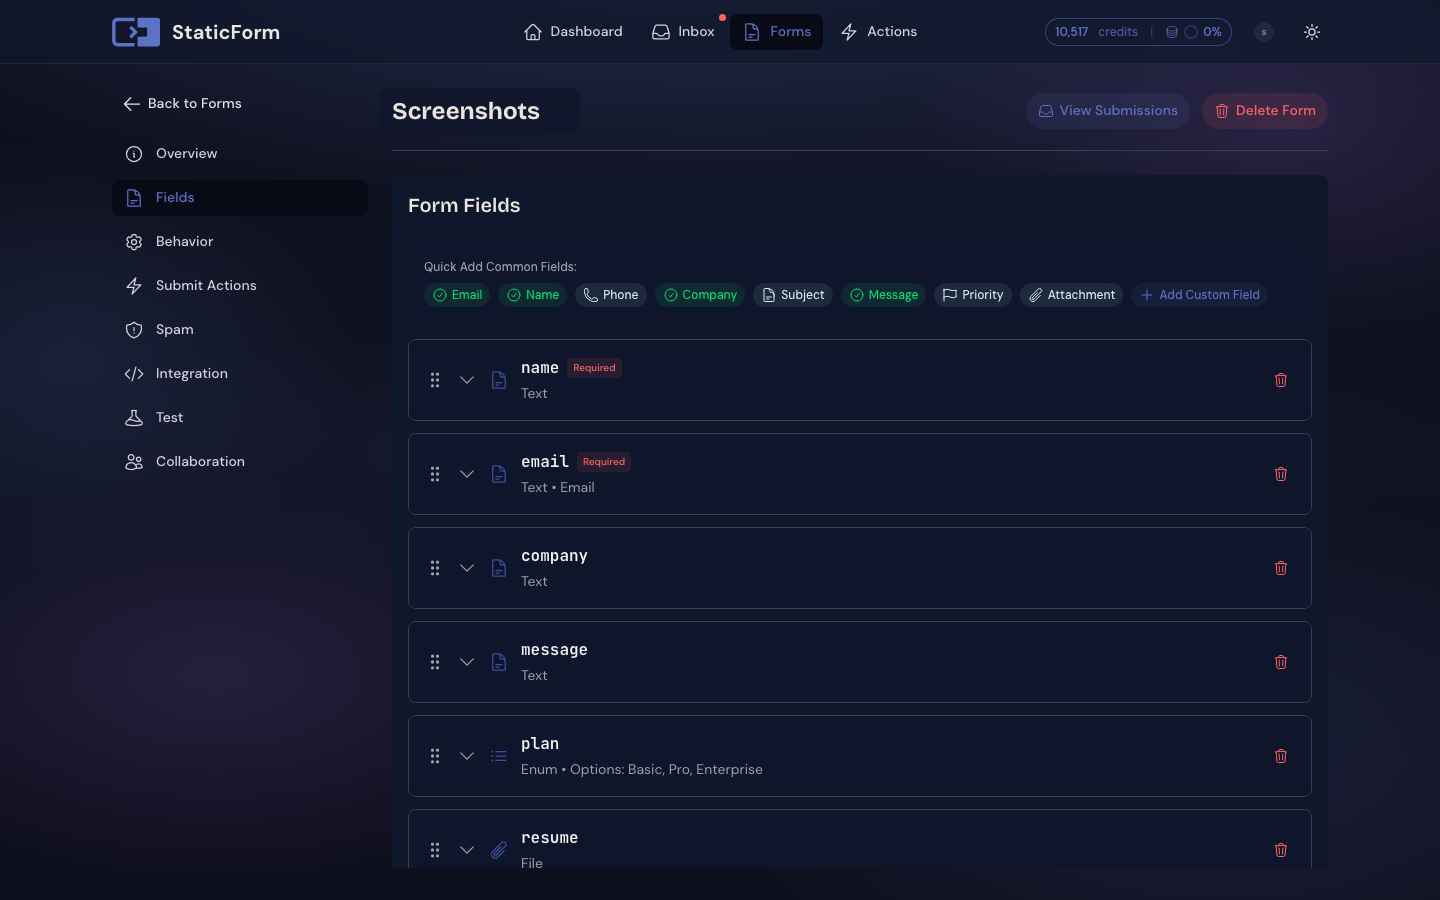Open Integration in the sidebar

point(240,374)
